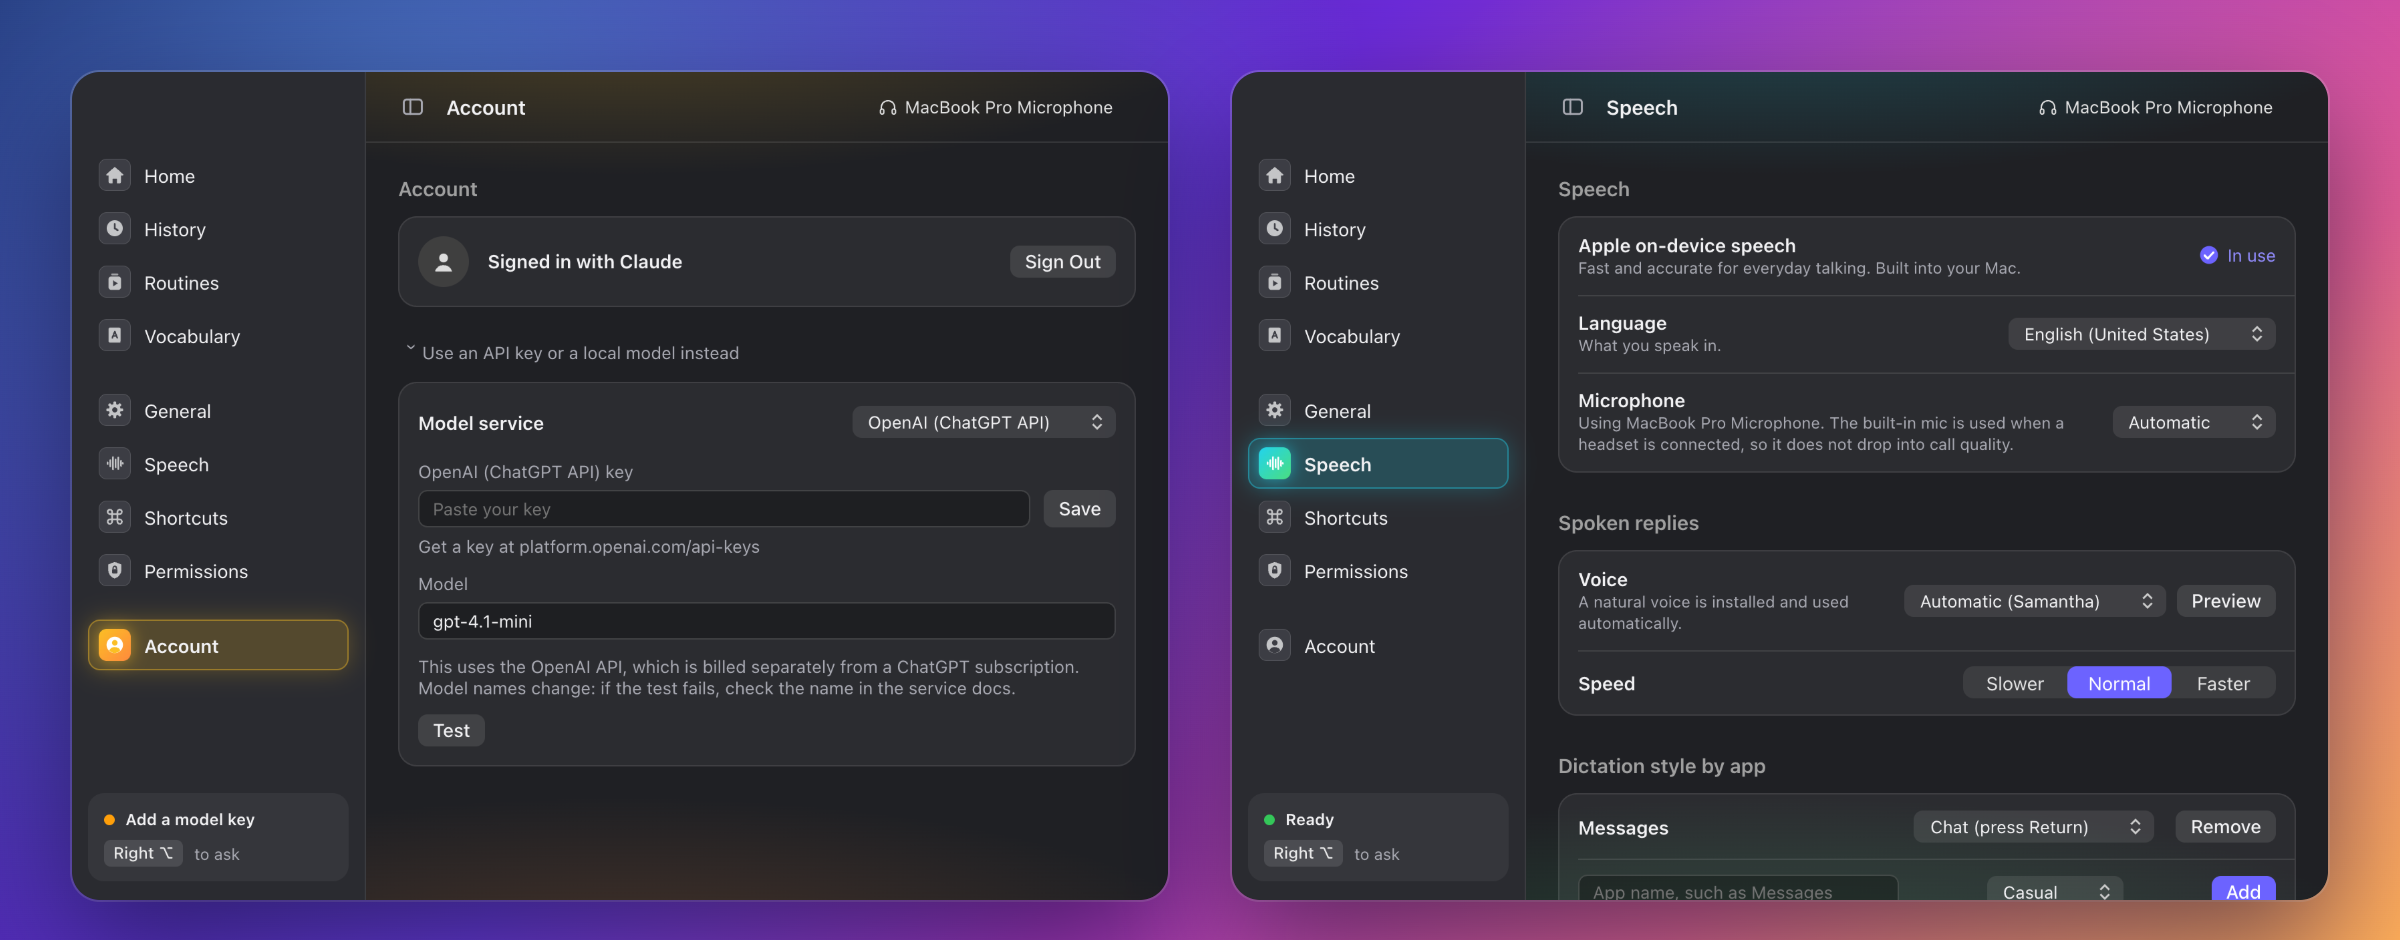Collapse "Use an API key or a local model instead"

[x=572, y=353]
